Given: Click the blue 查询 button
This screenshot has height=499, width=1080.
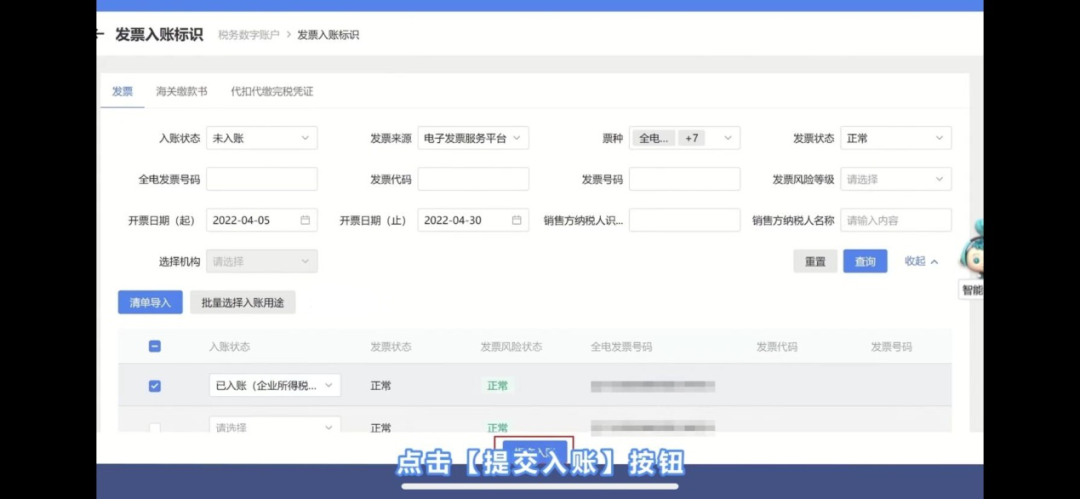Looking at the screenshot, I should click(x=865, y=261).
